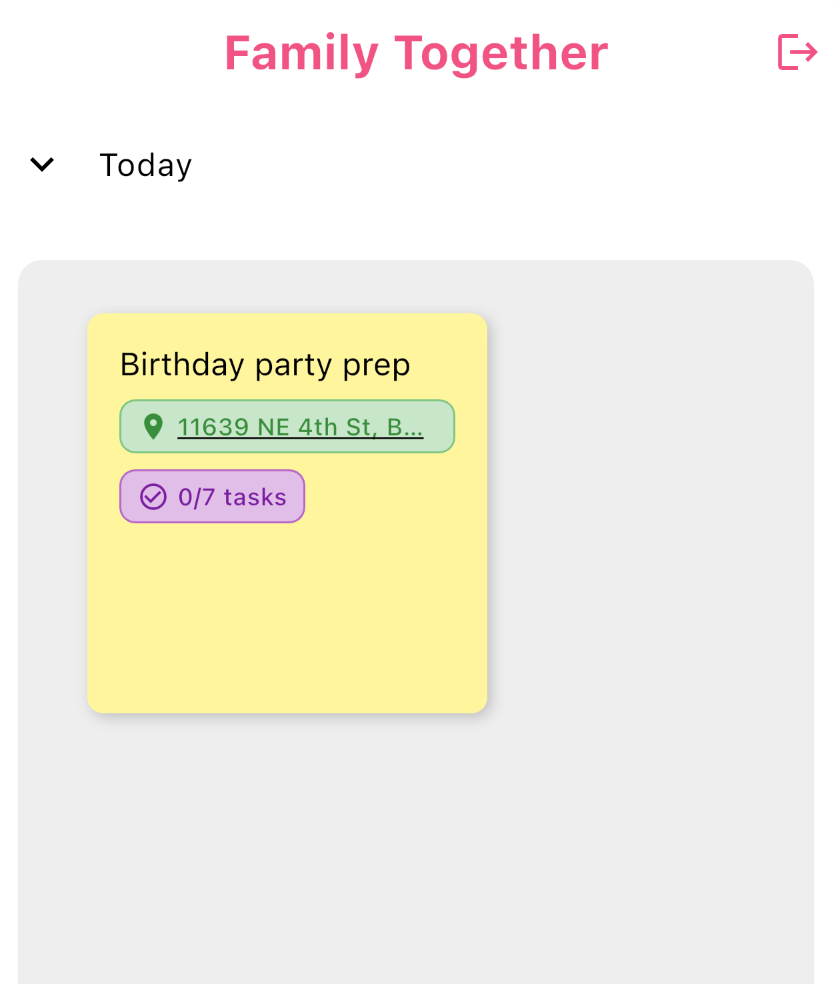The width and height of the screenshot is (836, 984).
Task: Click the green address chip's right edge
Action: [x=446, y=427]
